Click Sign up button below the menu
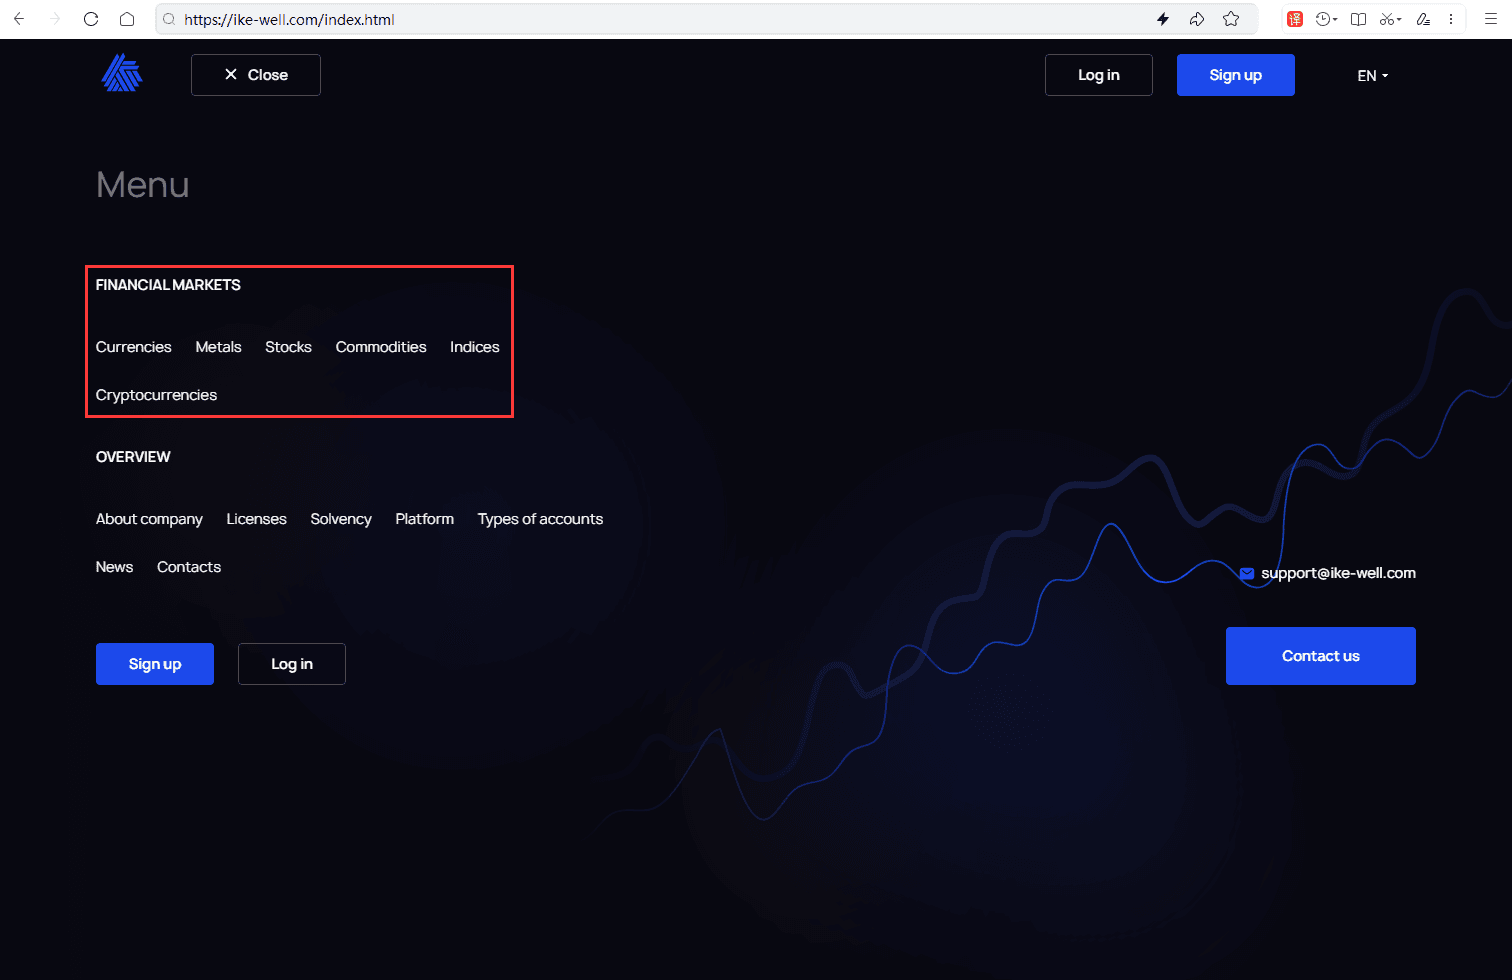The height and width of the screenshot is (980, 1512). [x=155, y=664]
